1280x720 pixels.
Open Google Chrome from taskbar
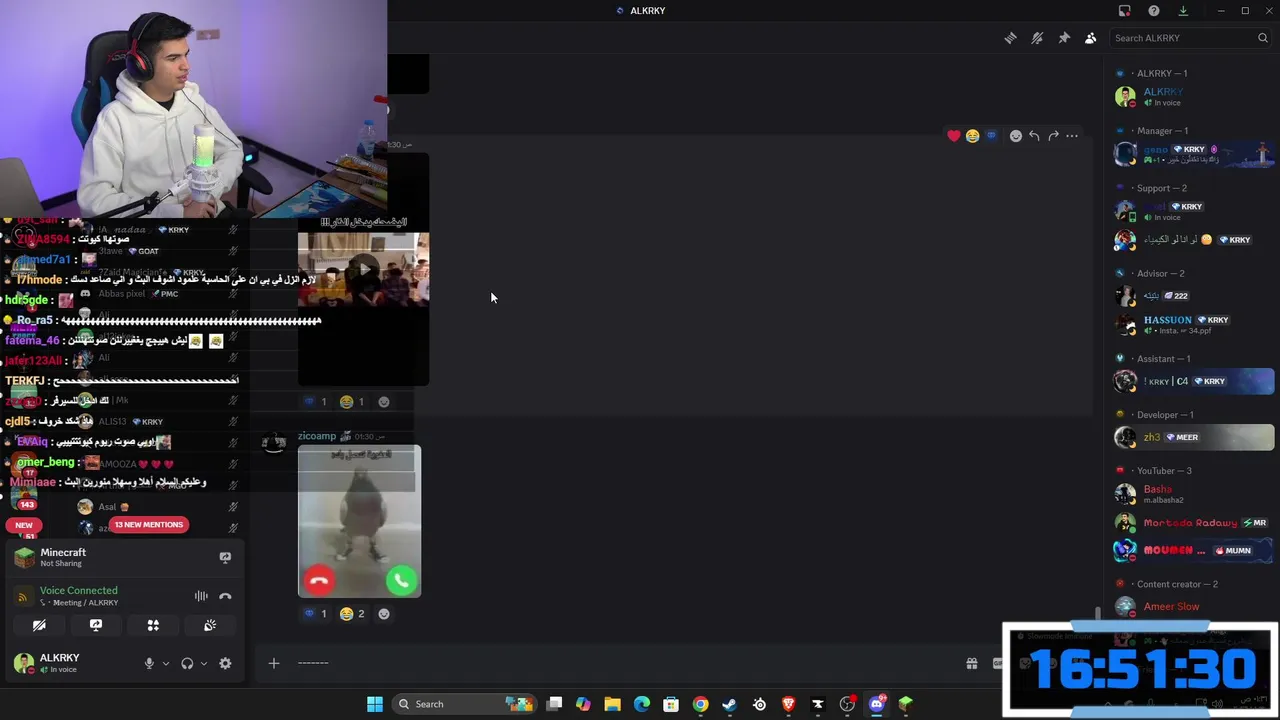700,704
